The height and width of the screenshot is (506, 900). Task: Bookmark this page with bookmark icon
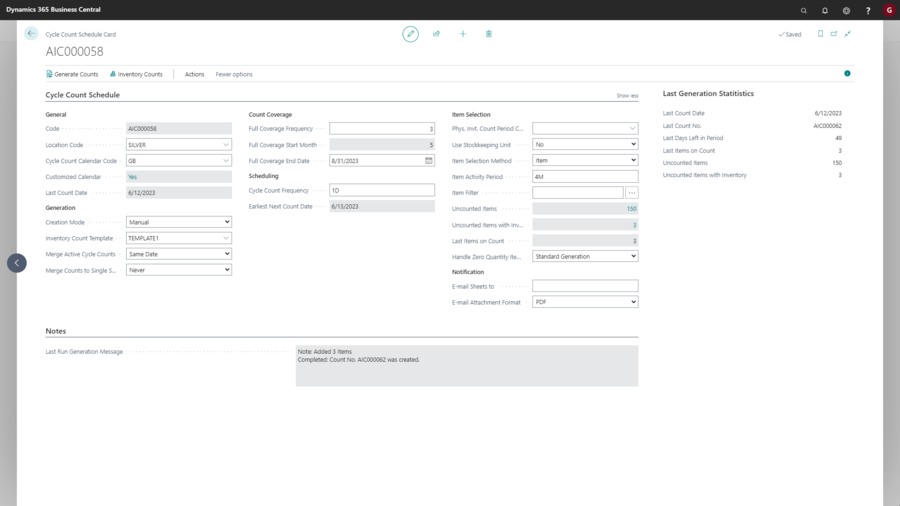point(820,34)
